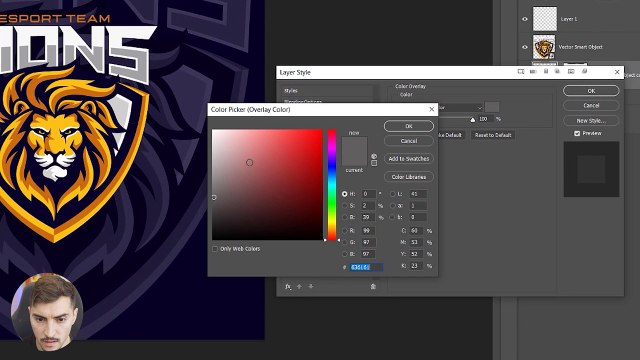The height and width of the screenshot is (360, 640).
Task: Click Add to Swatches
Action: pos(409,158)
